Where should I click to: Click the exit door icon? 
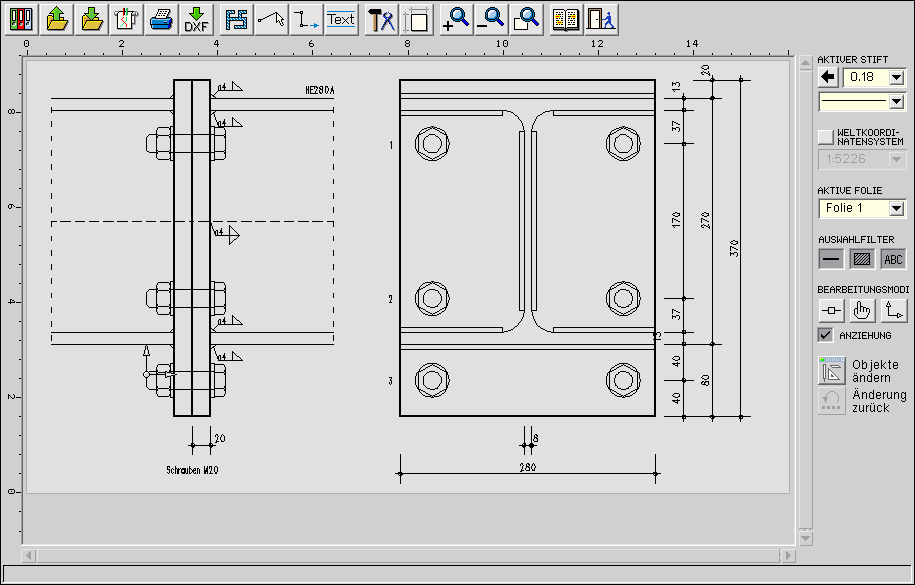click(x=600, y=19)
